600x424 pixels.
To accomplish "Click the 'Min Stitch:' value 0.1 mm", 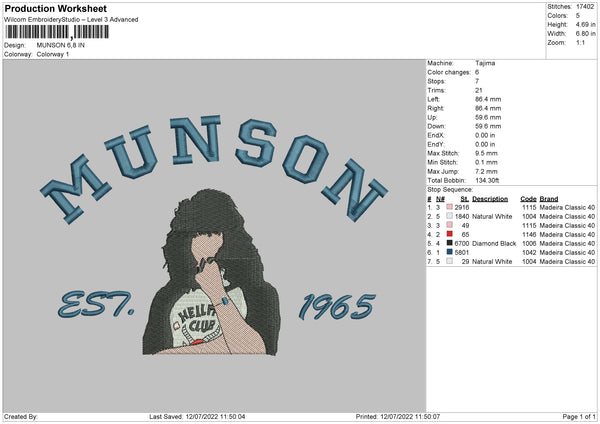I will 486,162.
